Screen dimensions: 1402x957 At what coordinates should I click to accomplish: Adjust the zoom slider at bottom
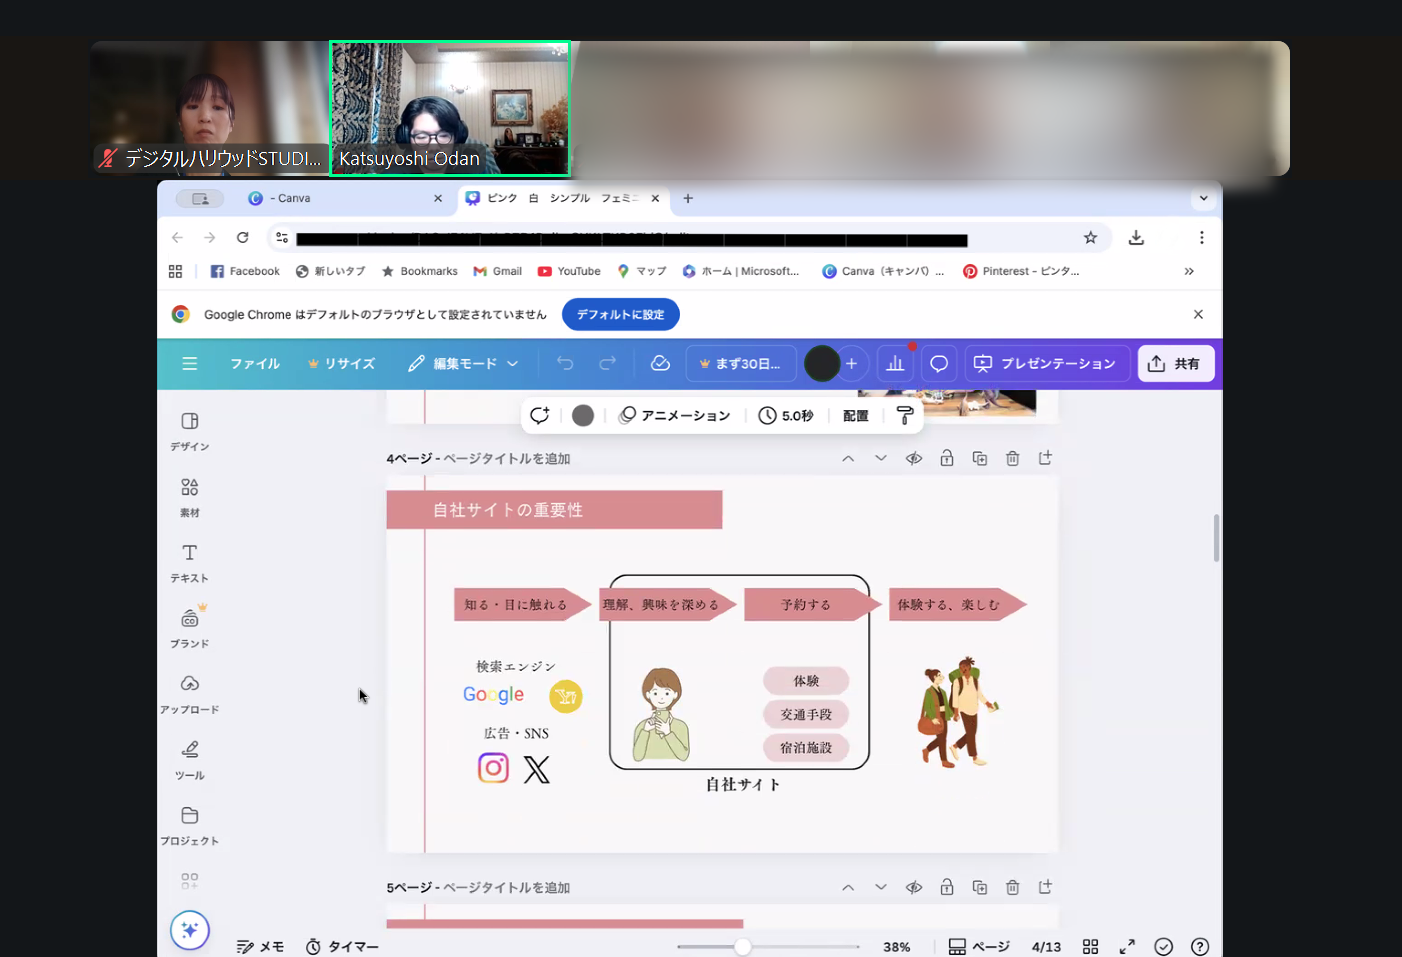743,946
